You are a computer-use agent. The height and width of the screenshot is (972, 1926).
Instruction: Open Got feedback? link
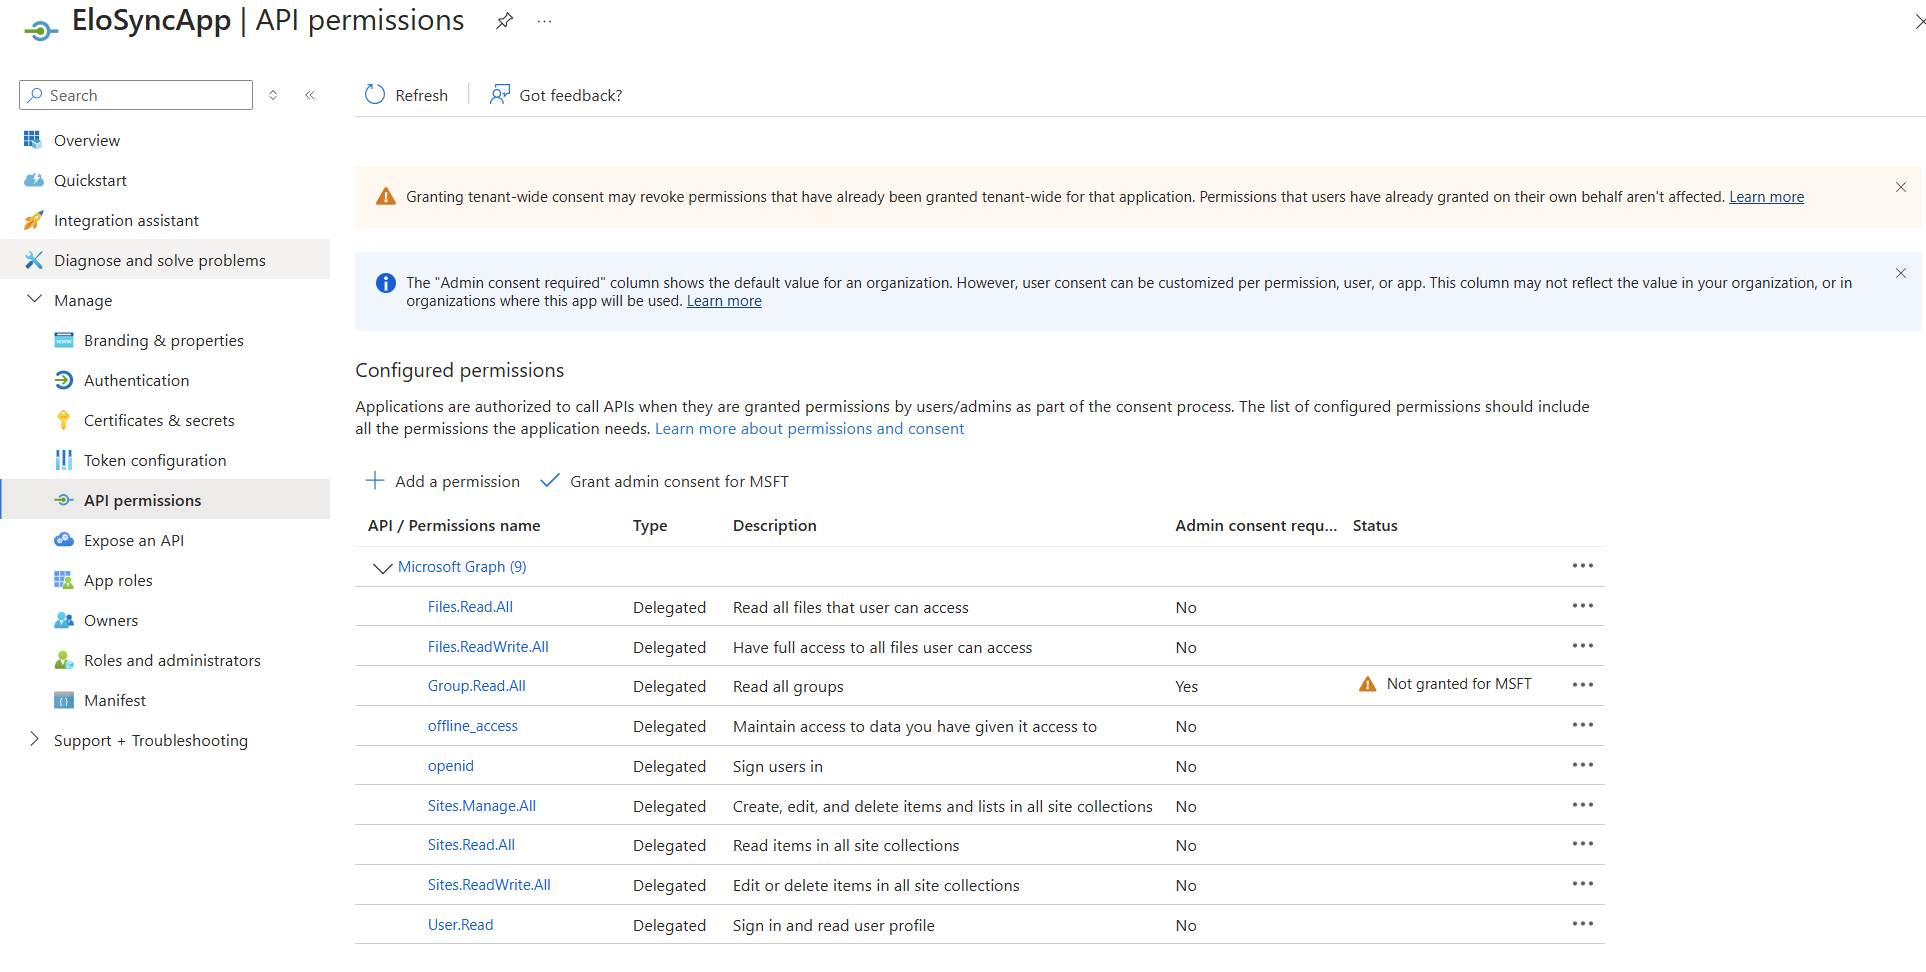click(556, 95)
